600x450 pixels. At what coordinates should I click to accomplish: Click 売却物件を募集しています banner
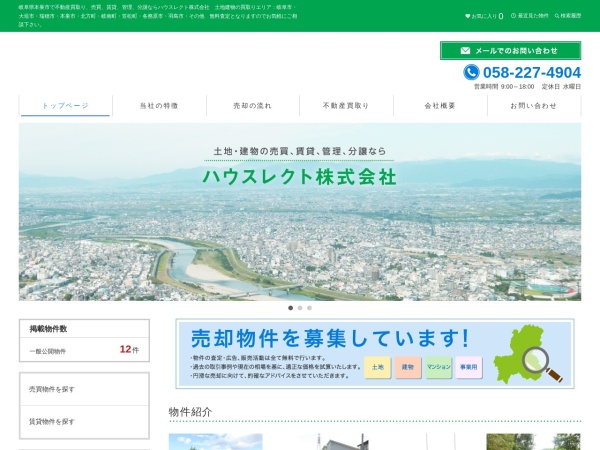click(375, 354)
